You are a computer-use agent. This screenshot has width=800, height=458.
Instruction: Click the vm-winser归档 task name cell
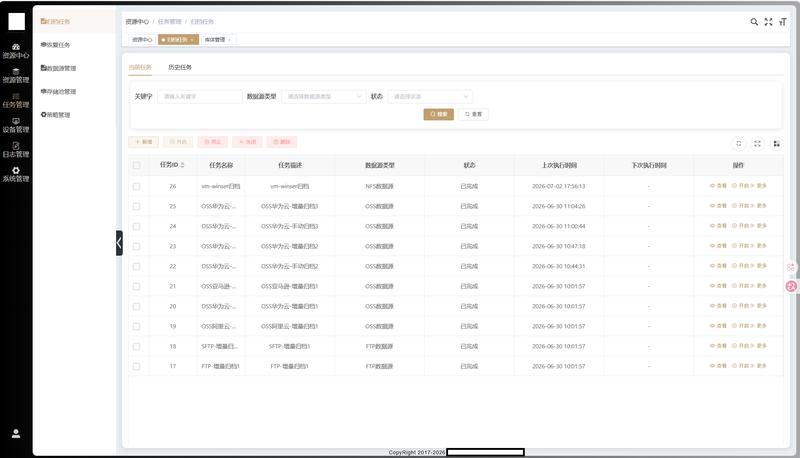221,186
